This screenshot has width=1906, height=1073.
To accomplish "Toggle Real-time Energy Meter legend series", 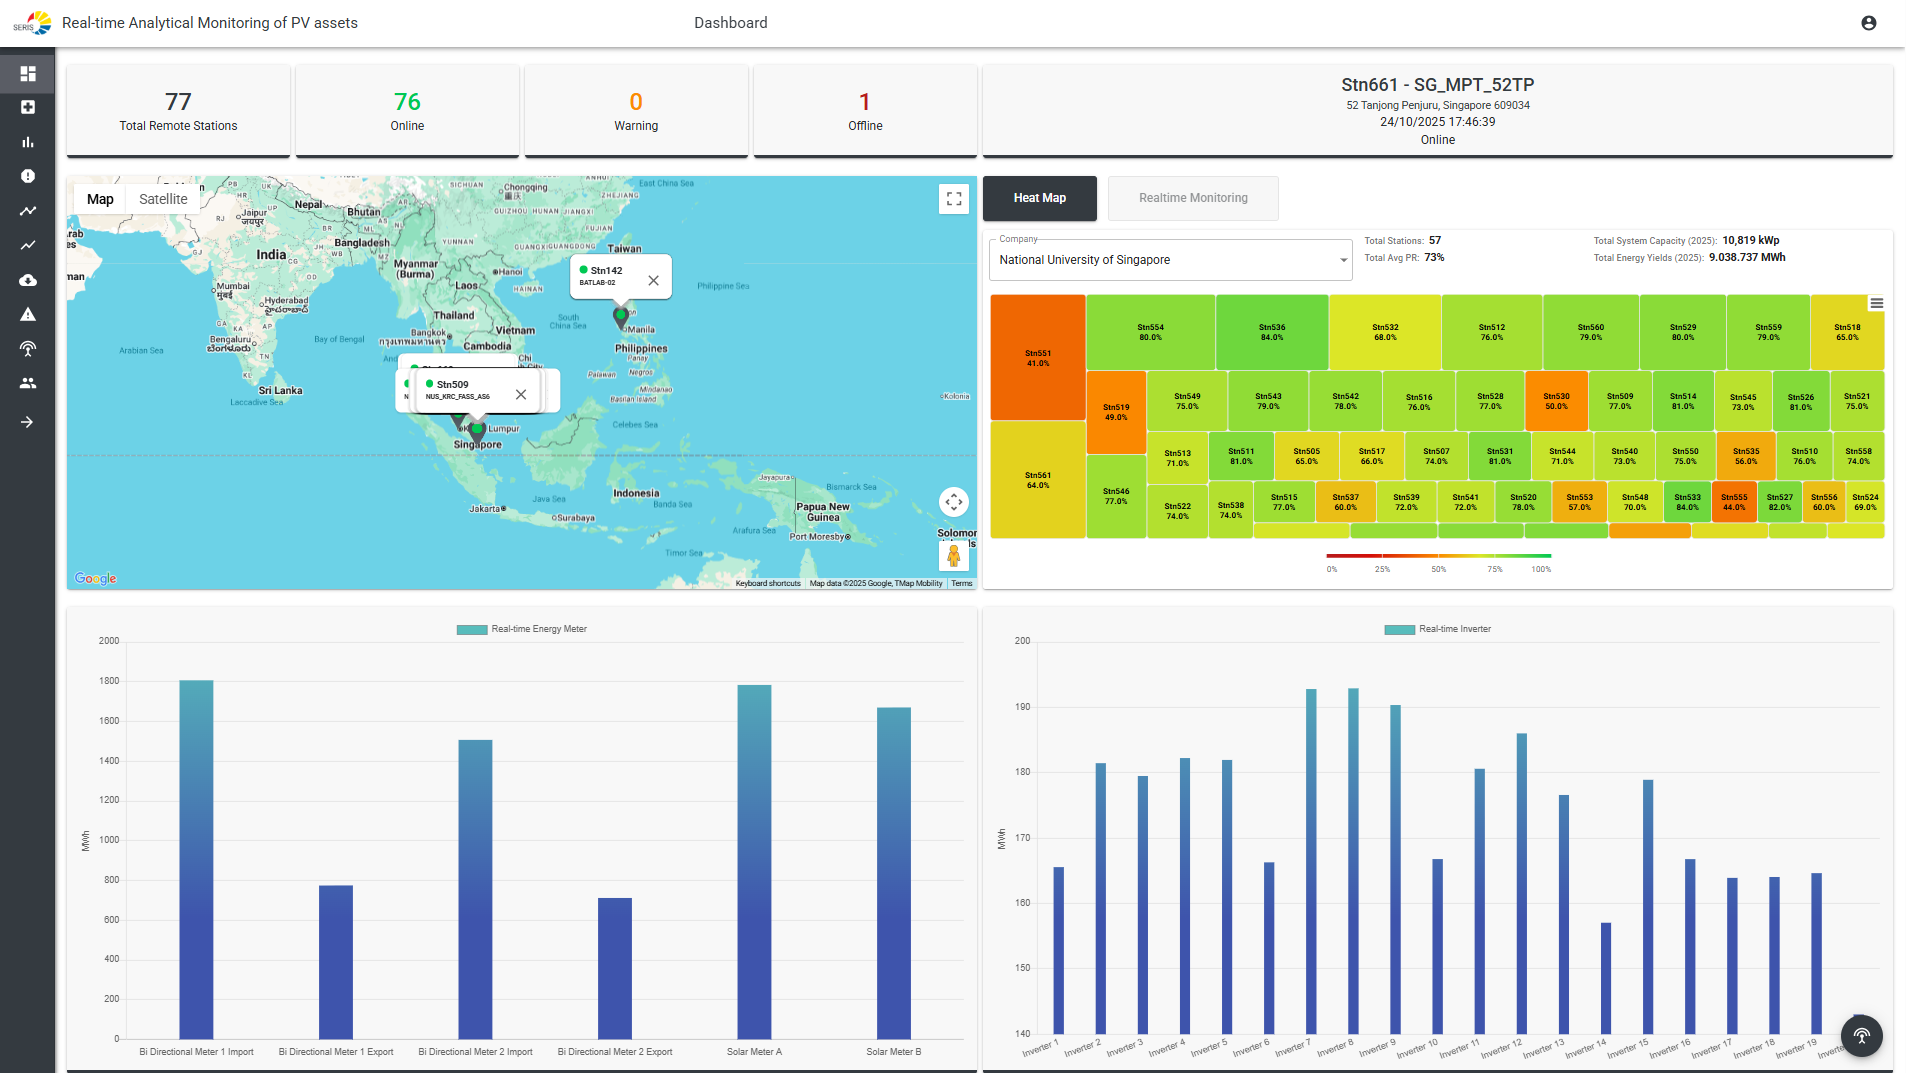I will (521, 629).
